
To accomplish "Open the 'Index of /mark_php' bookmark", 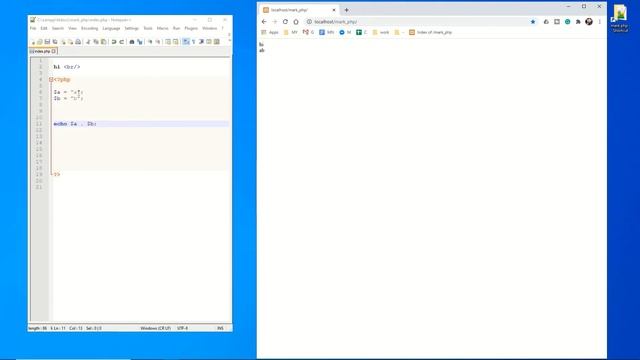I will (431, 32).
